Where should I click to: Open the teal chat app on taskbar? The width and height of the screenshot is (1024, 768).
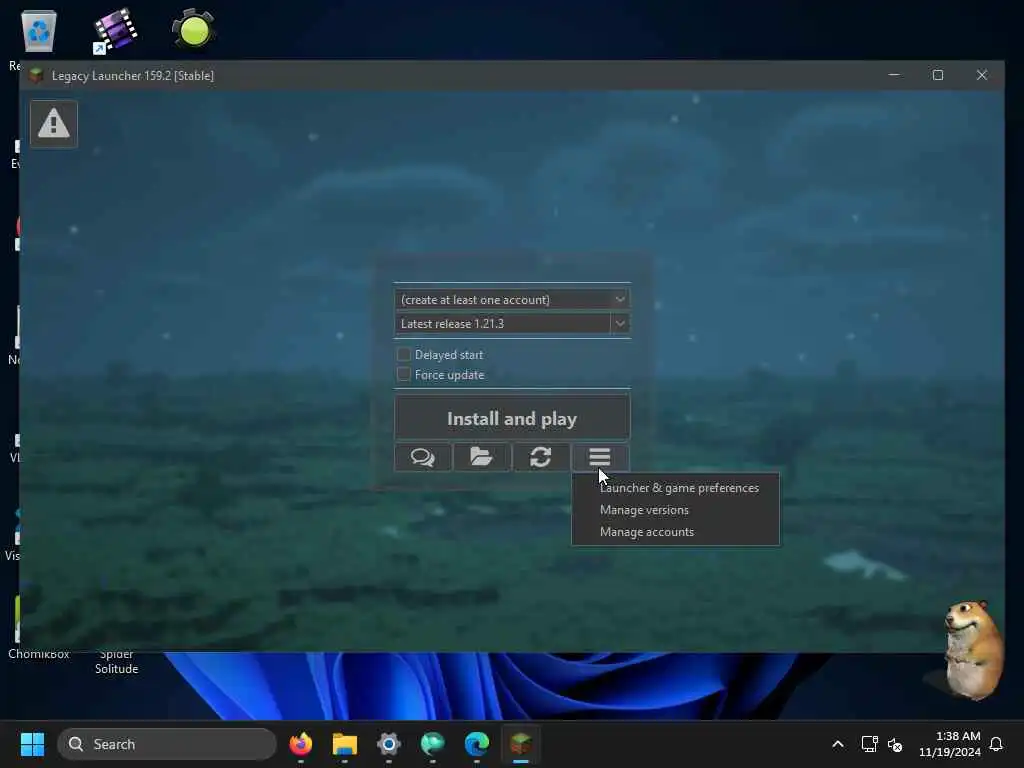432,744
